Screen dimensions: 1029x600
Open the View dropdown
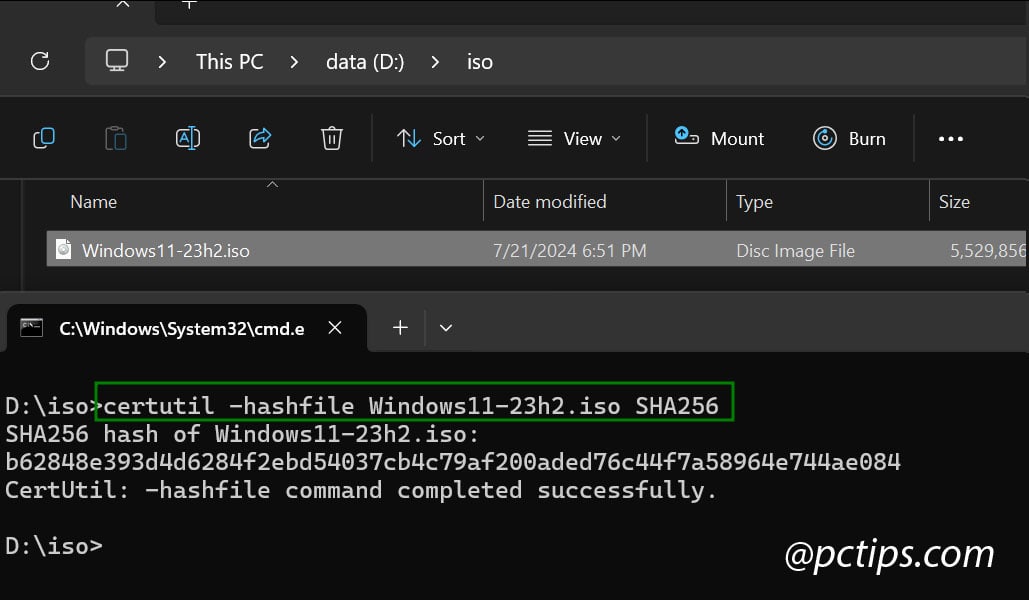click(574, 138)
